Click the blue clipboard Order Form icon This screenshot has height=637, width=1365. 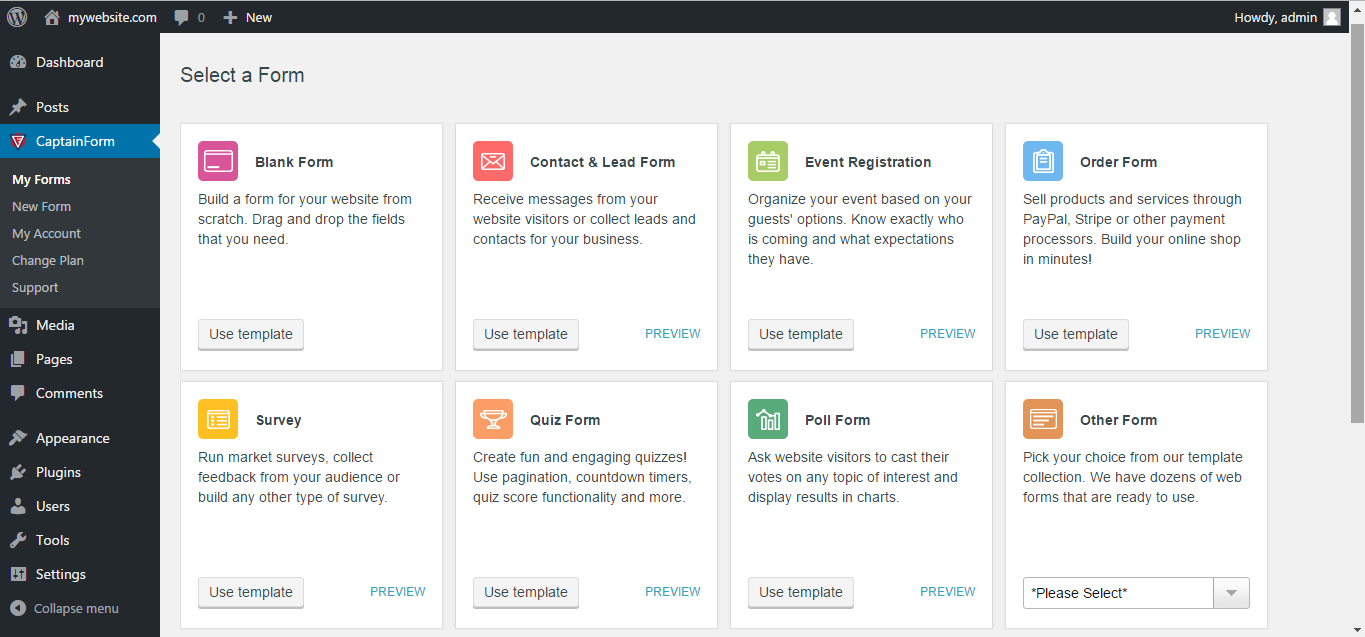coord(1043,161)
